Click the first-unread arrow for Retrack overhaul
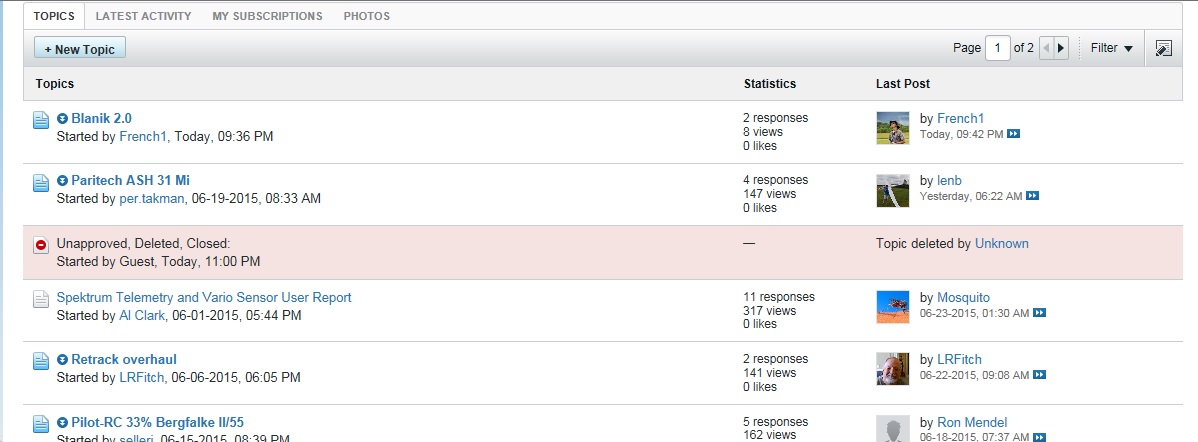This screenshot has width=1198, height=442. point(62,360)
